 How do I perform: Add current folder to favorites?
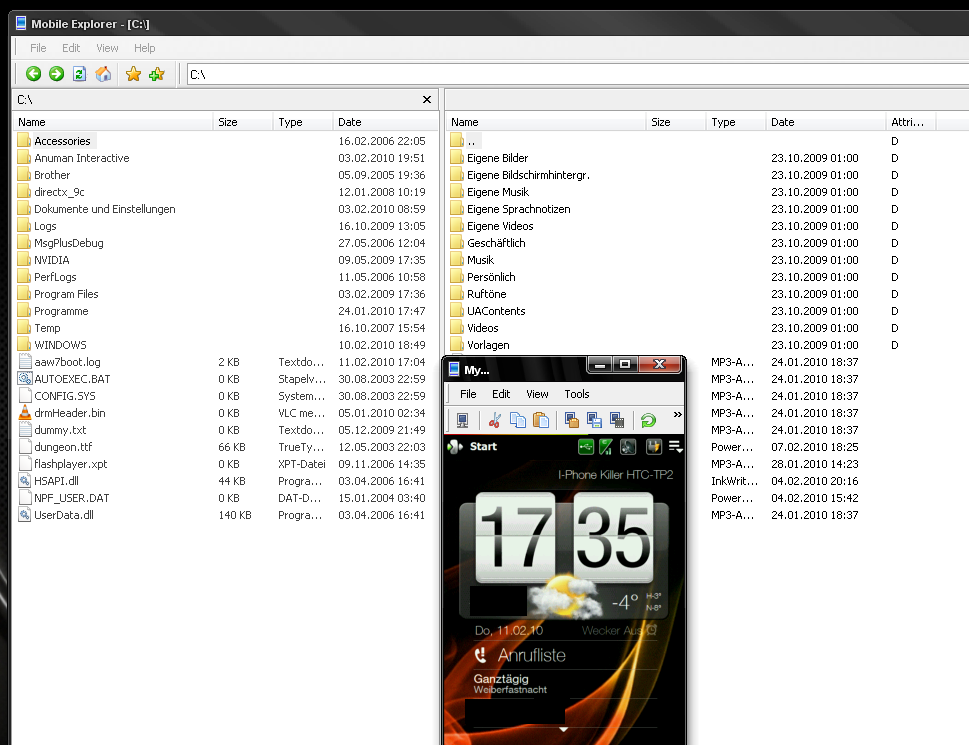click(156, 74)
